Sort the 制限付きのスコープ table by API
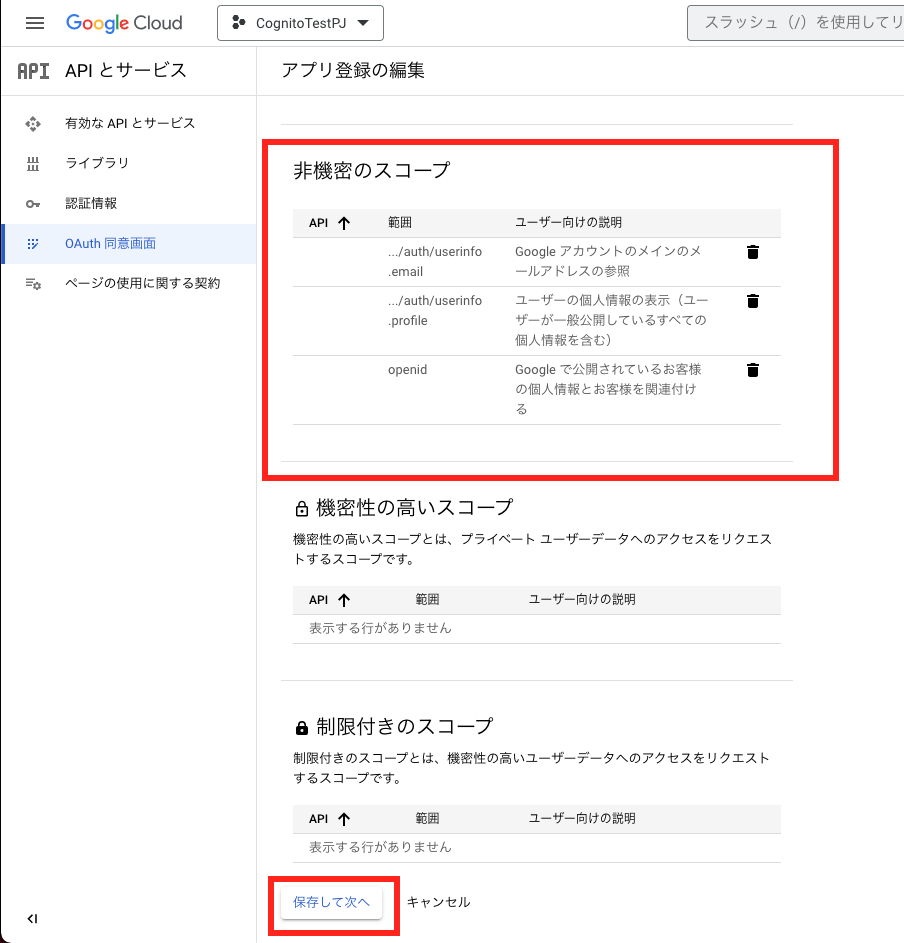The height and width of the screenshot is (943, 904). click(332, 818)
